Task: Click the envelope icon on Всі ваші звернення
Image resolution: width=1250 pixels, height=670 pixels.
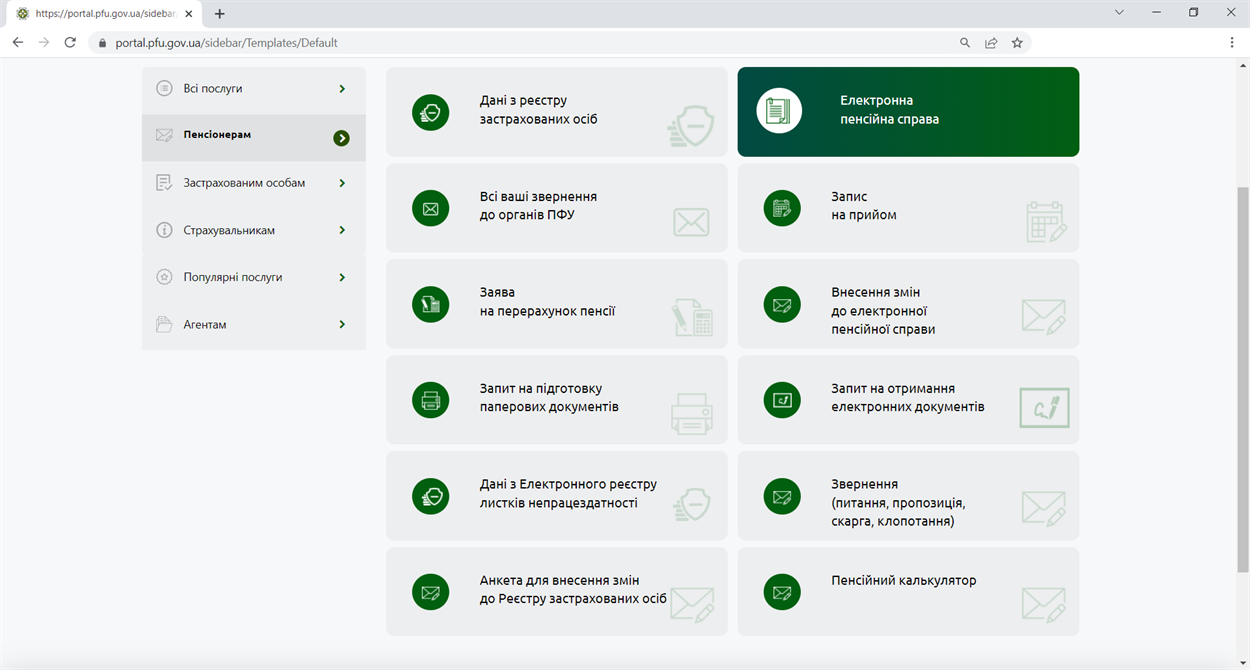Action: (x=431, y=208)
